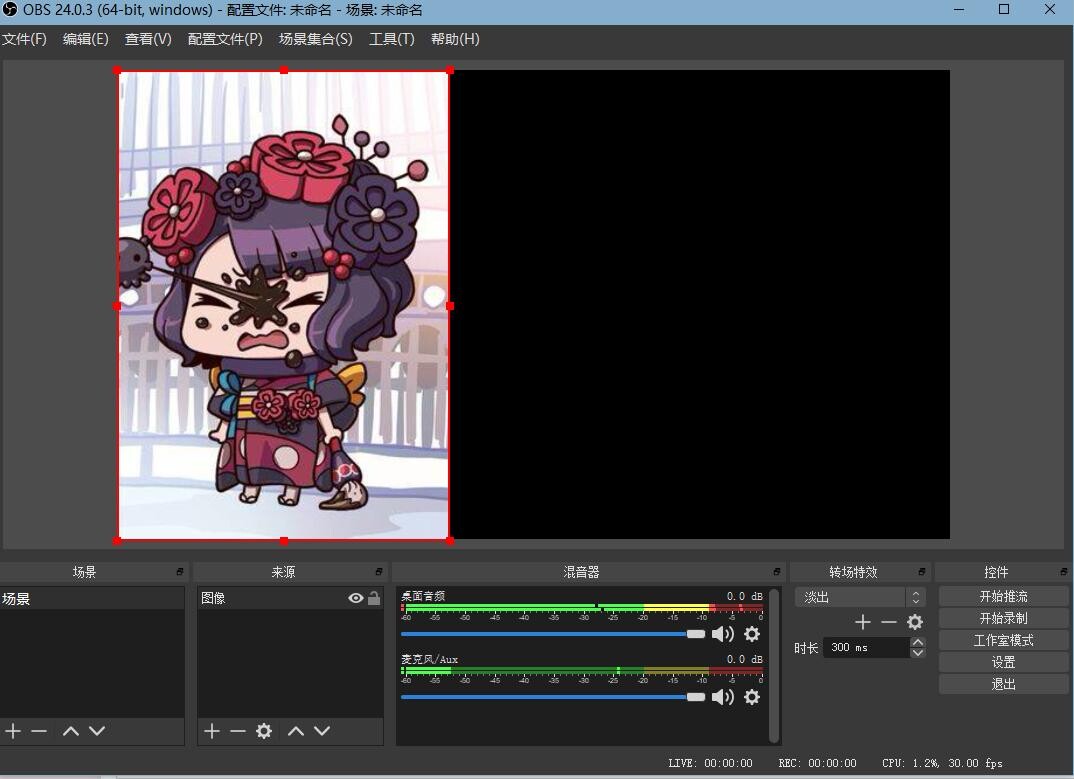
Task: Mute the 桌面音频 speaker icon
Action: 722,634
